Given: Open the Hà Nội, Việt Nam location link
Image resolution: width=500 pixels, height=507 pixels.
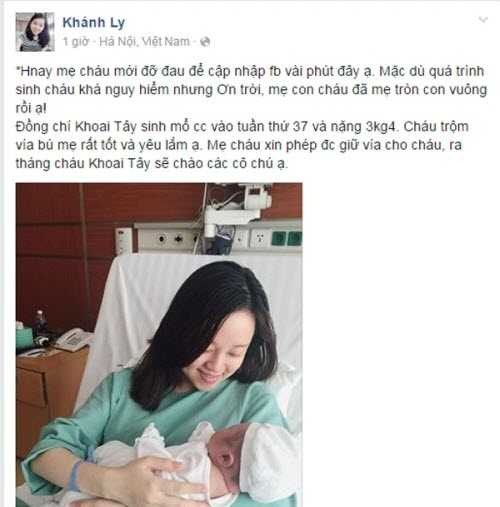Looking at the screenshot, I should pyautogui.click(x=144, y=42).
